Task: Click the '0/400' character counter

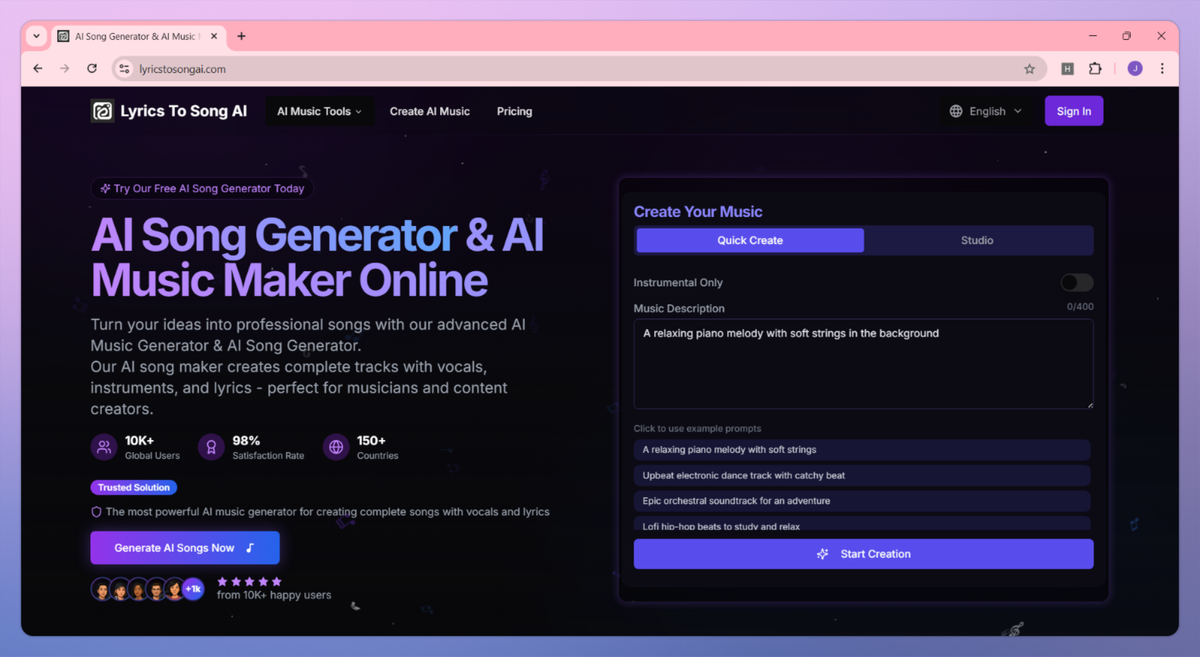Action: click(1080, 307)
